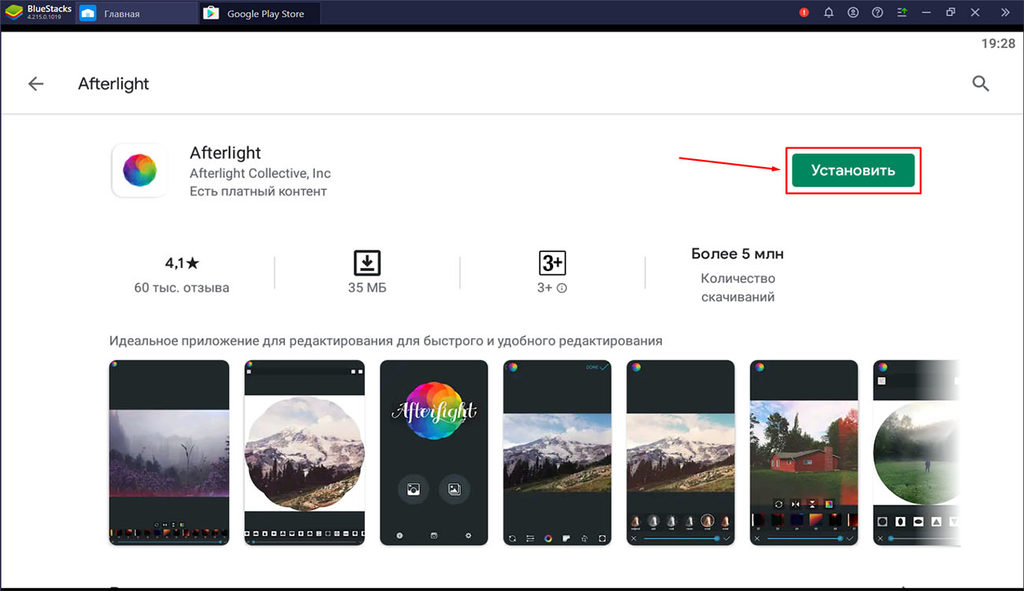Click the 3+ age rating badge

tap(552, 263)
